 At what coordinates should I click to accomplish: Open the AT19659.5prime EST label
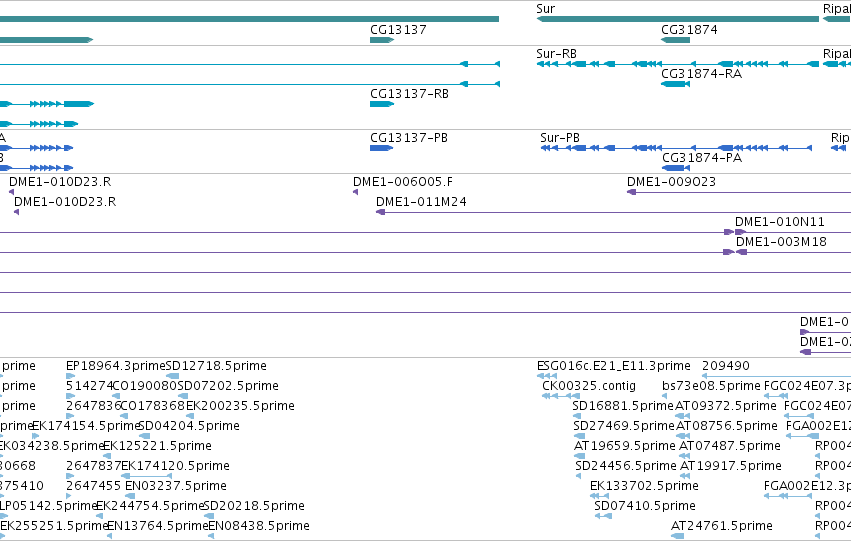tap(625, 446)
